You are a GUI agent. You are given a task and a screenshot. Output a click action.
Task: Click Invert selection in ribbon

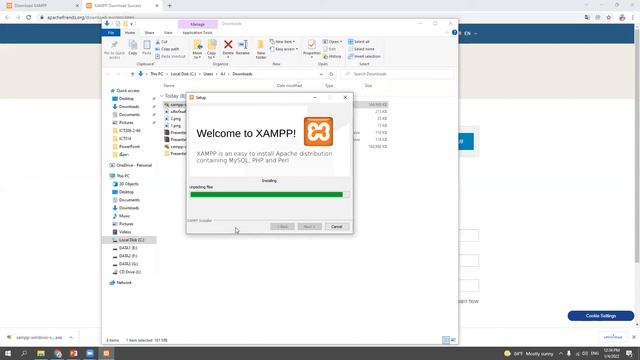click(x=364, y=56)
